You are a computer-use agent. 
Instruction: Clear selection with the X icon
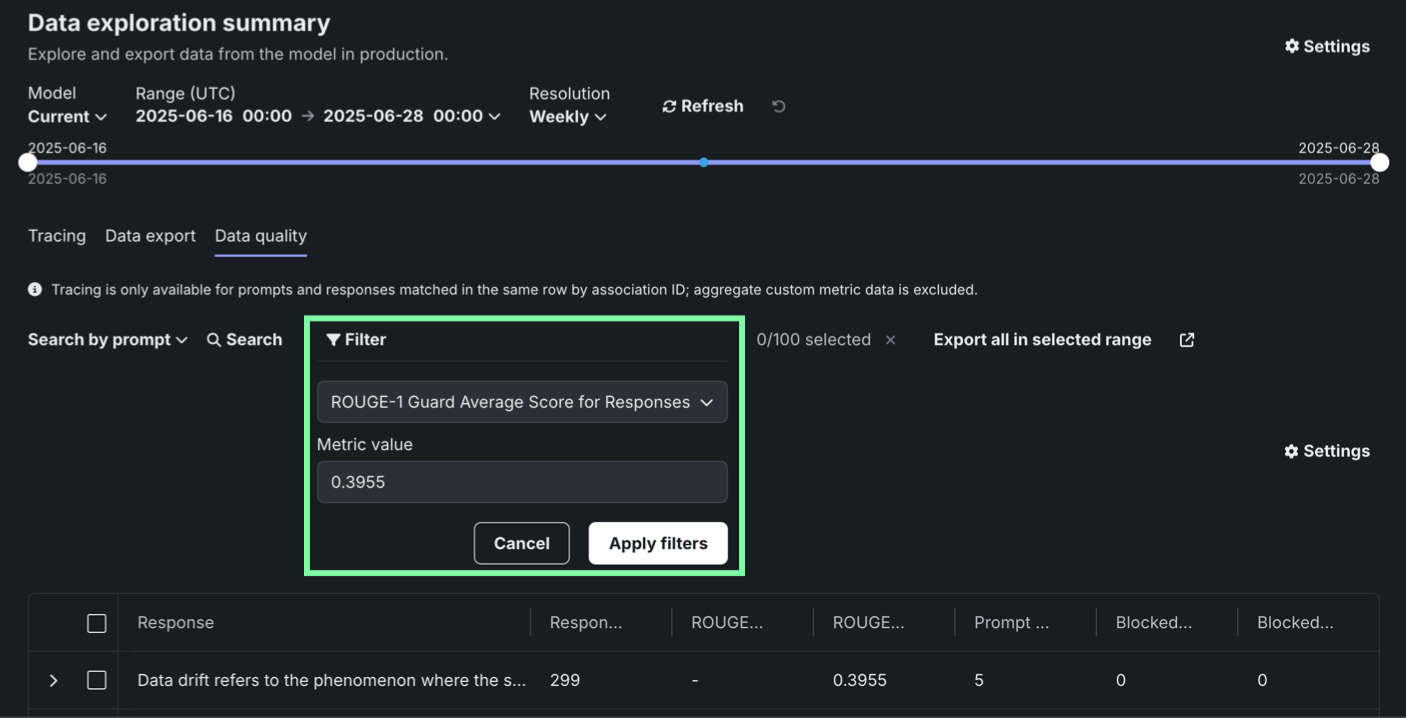tap(890, 340)
